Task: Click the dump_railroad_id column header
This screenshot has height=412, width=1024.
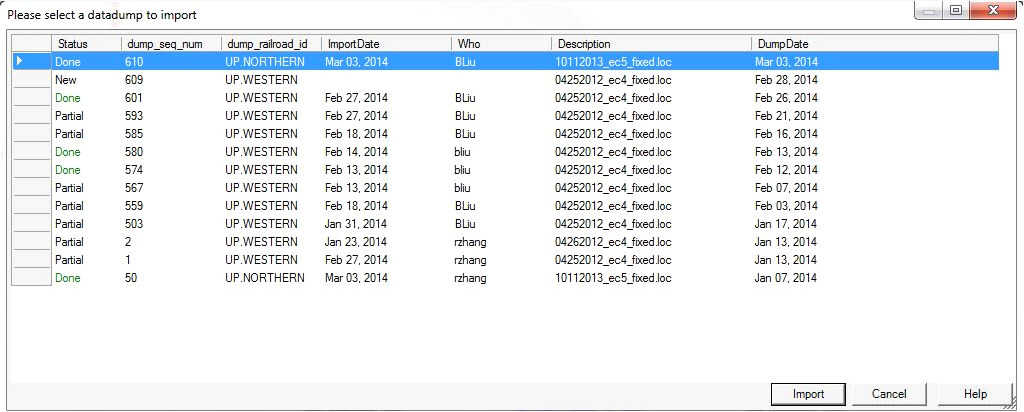Action: 267,44
